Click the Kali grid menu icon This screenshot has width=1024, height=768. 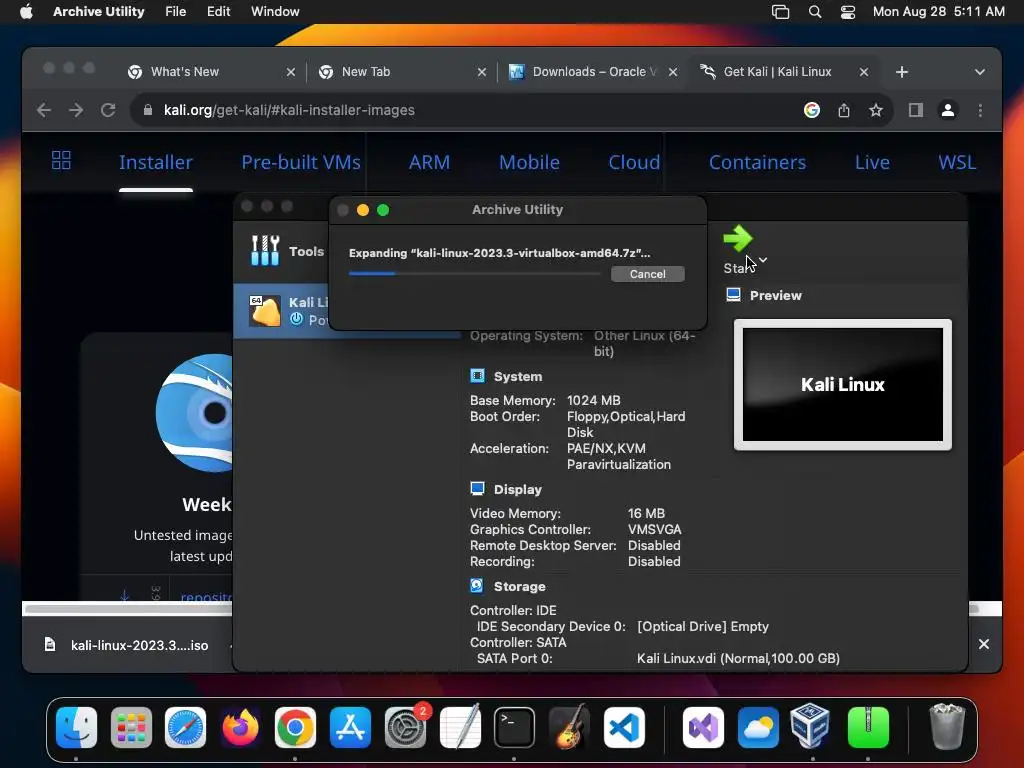tap(61, 161)
